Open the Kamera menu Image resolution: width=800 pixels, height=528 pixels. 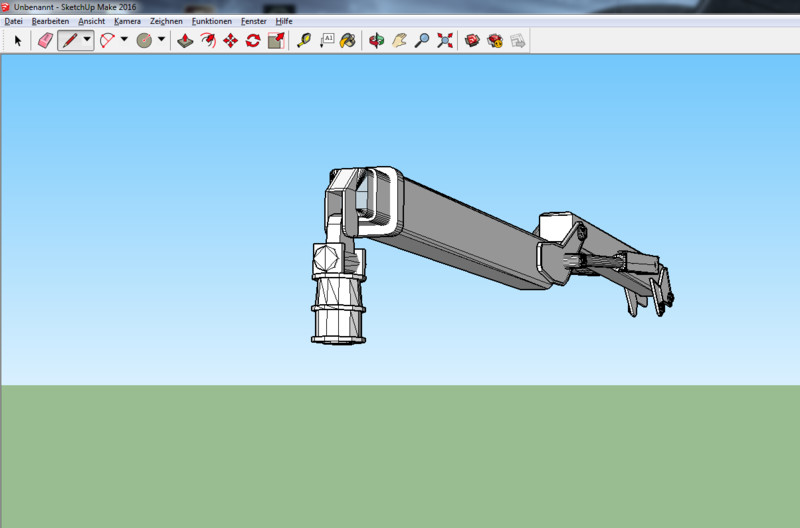pos(127,21)
